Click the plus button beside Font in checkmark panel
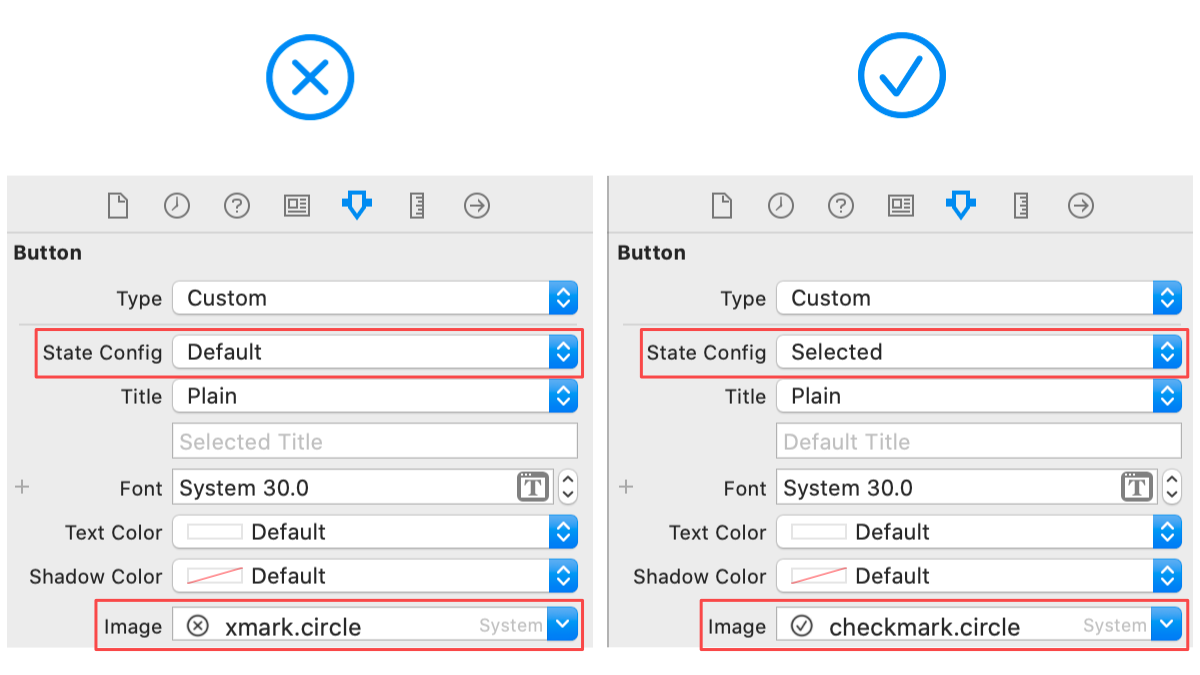 (627, 487)
